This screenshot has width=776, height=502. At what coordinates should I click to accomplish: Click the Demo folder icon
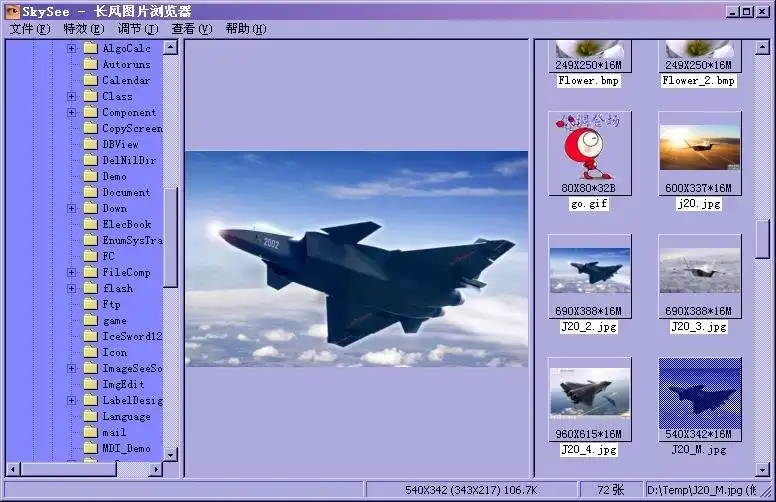[91, 176]
